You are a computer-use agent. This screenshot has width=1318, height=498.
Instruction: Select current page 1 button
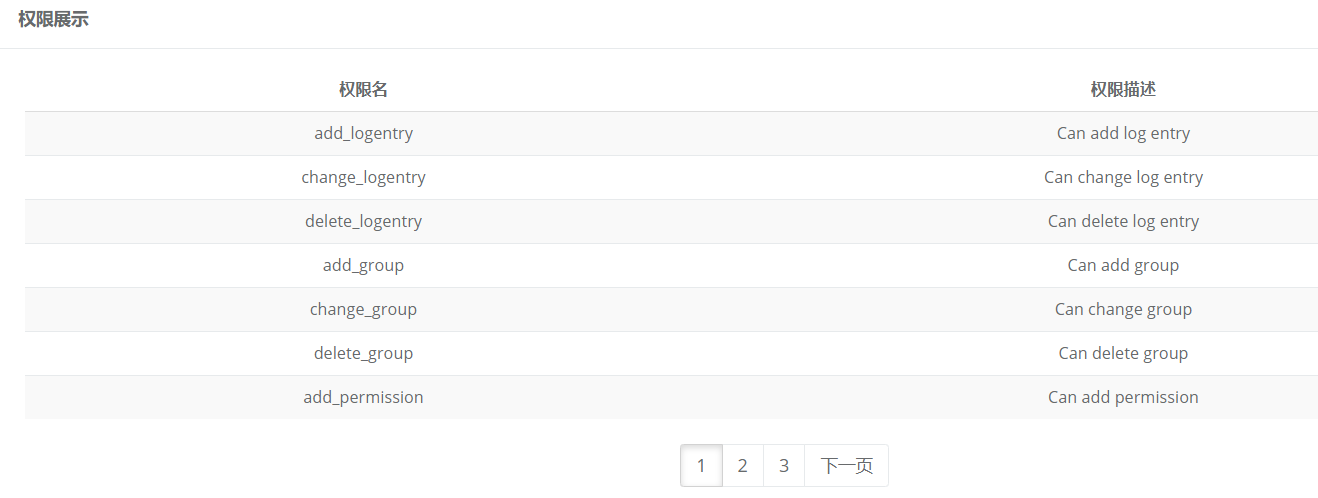tap(701, 466)
